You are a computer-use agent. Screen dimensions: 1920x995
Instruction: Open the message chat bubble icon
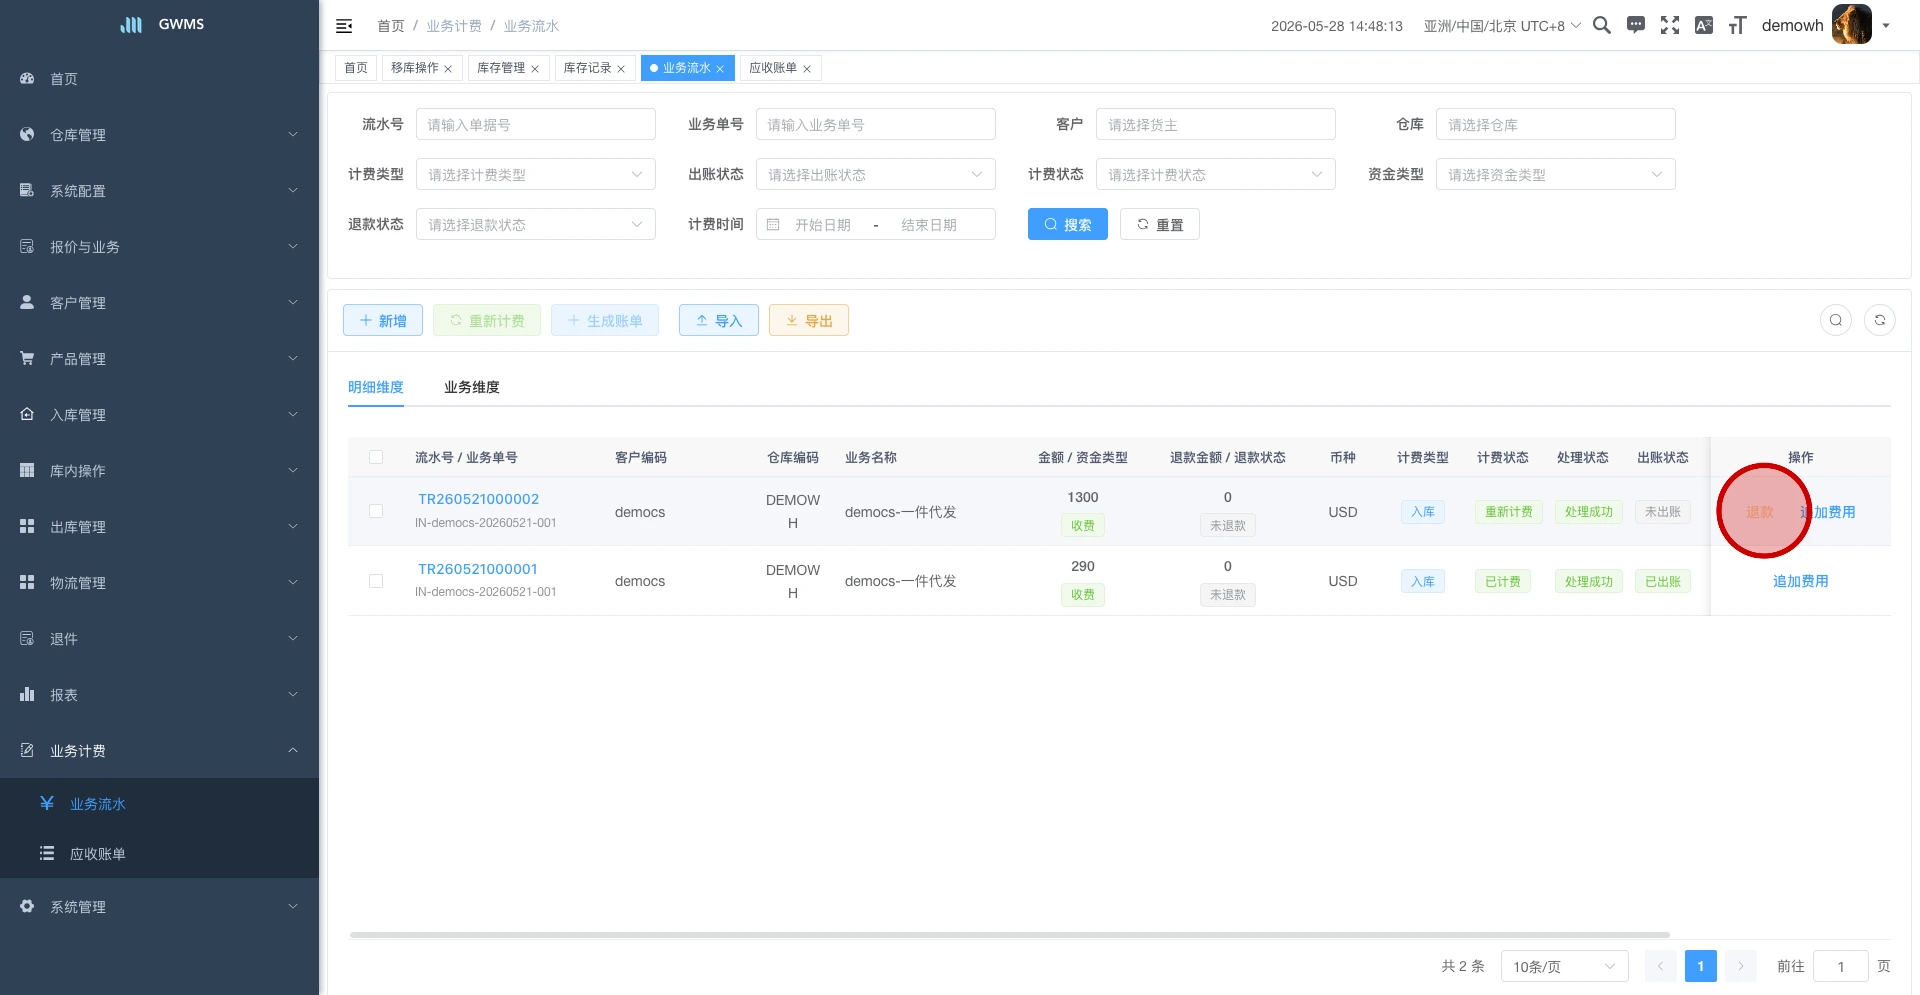pyautogui.click(x=1636, y=25)
